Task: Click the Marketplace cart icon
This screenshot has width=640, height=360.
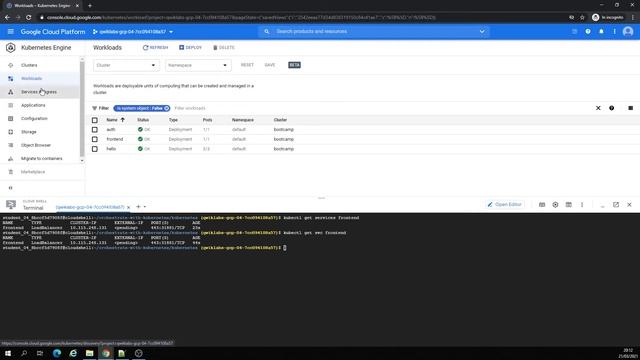Action: [x=11, y=172]
